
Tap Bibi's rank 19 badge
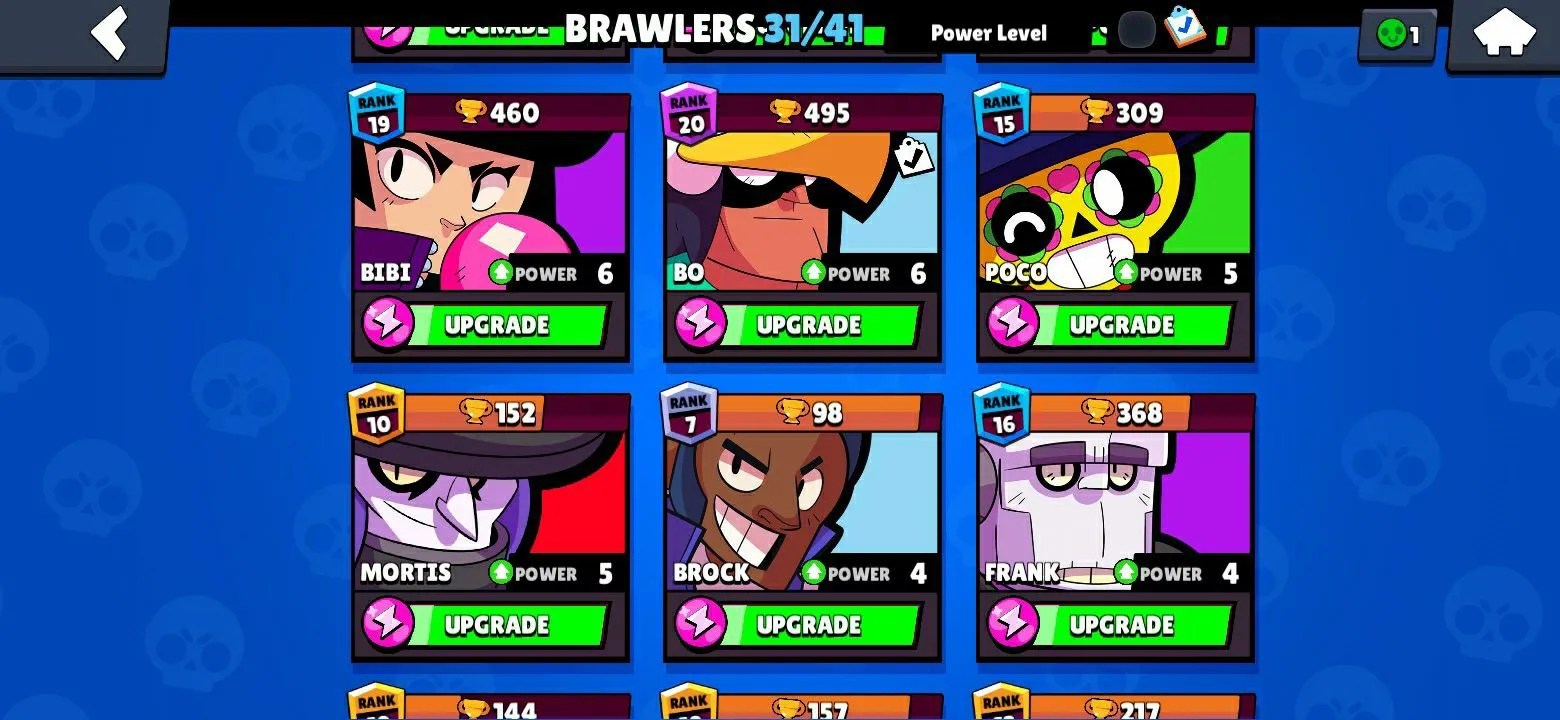pyautogui.click(x=377, y=113)
